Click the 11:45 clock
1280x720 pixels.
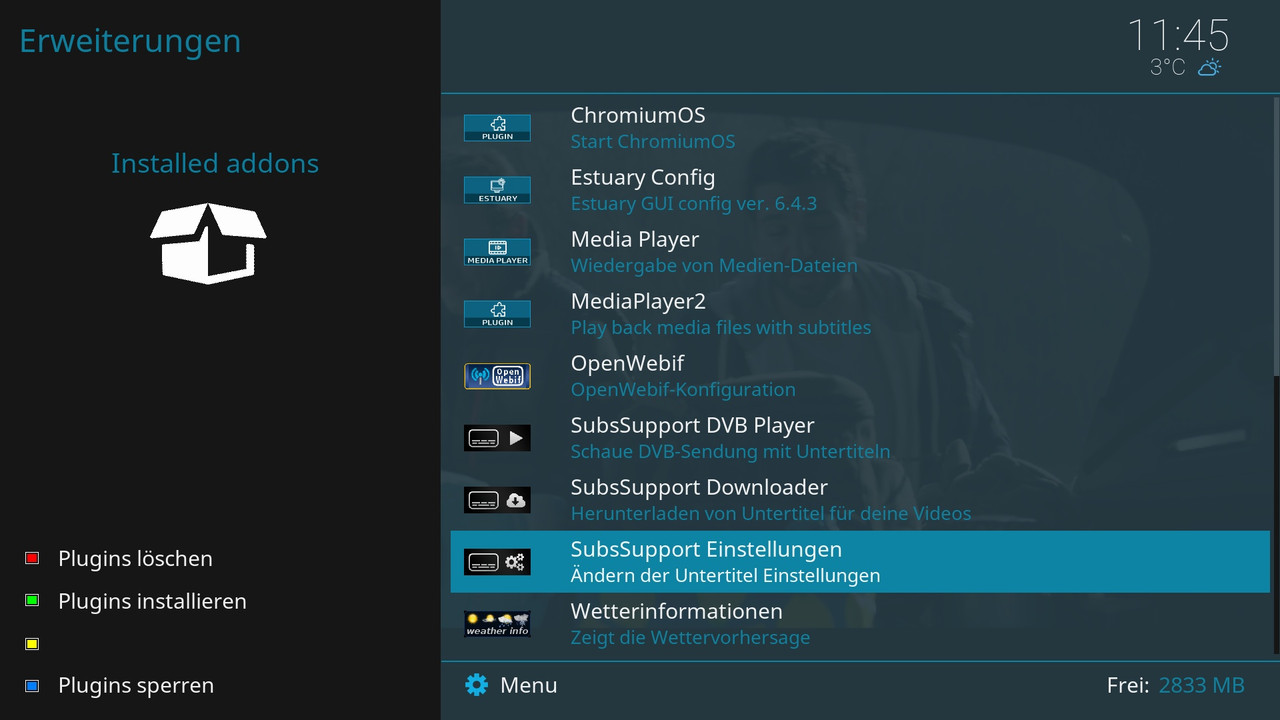point(1179,36)
